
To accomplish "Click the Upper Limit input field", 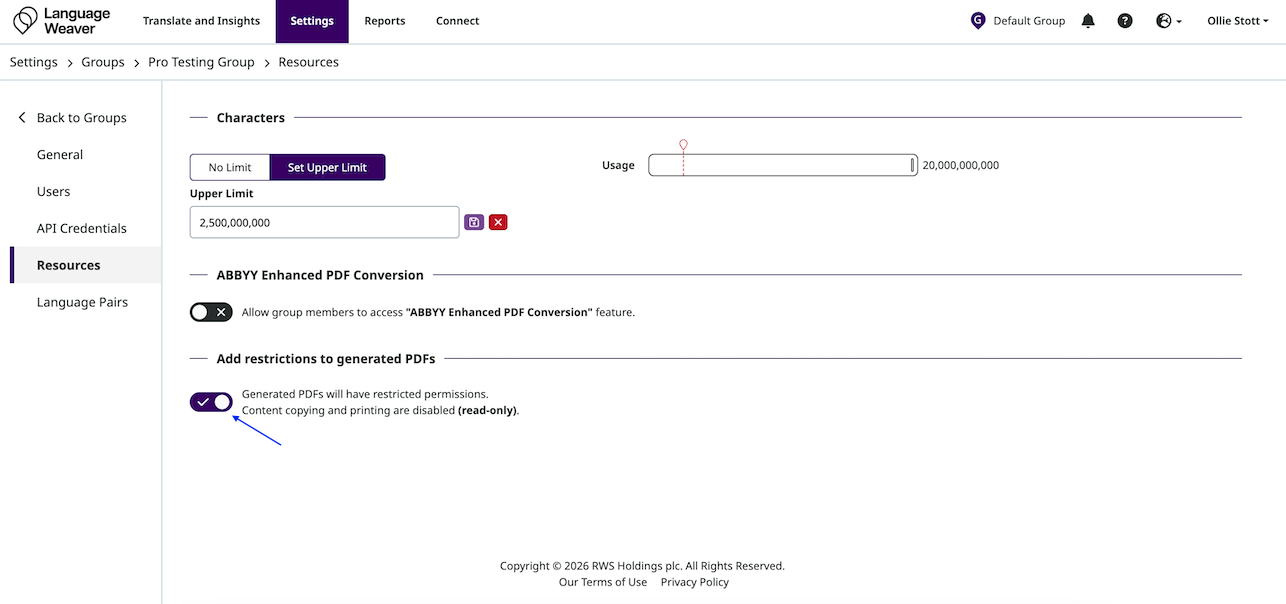I will pos(324,222).
